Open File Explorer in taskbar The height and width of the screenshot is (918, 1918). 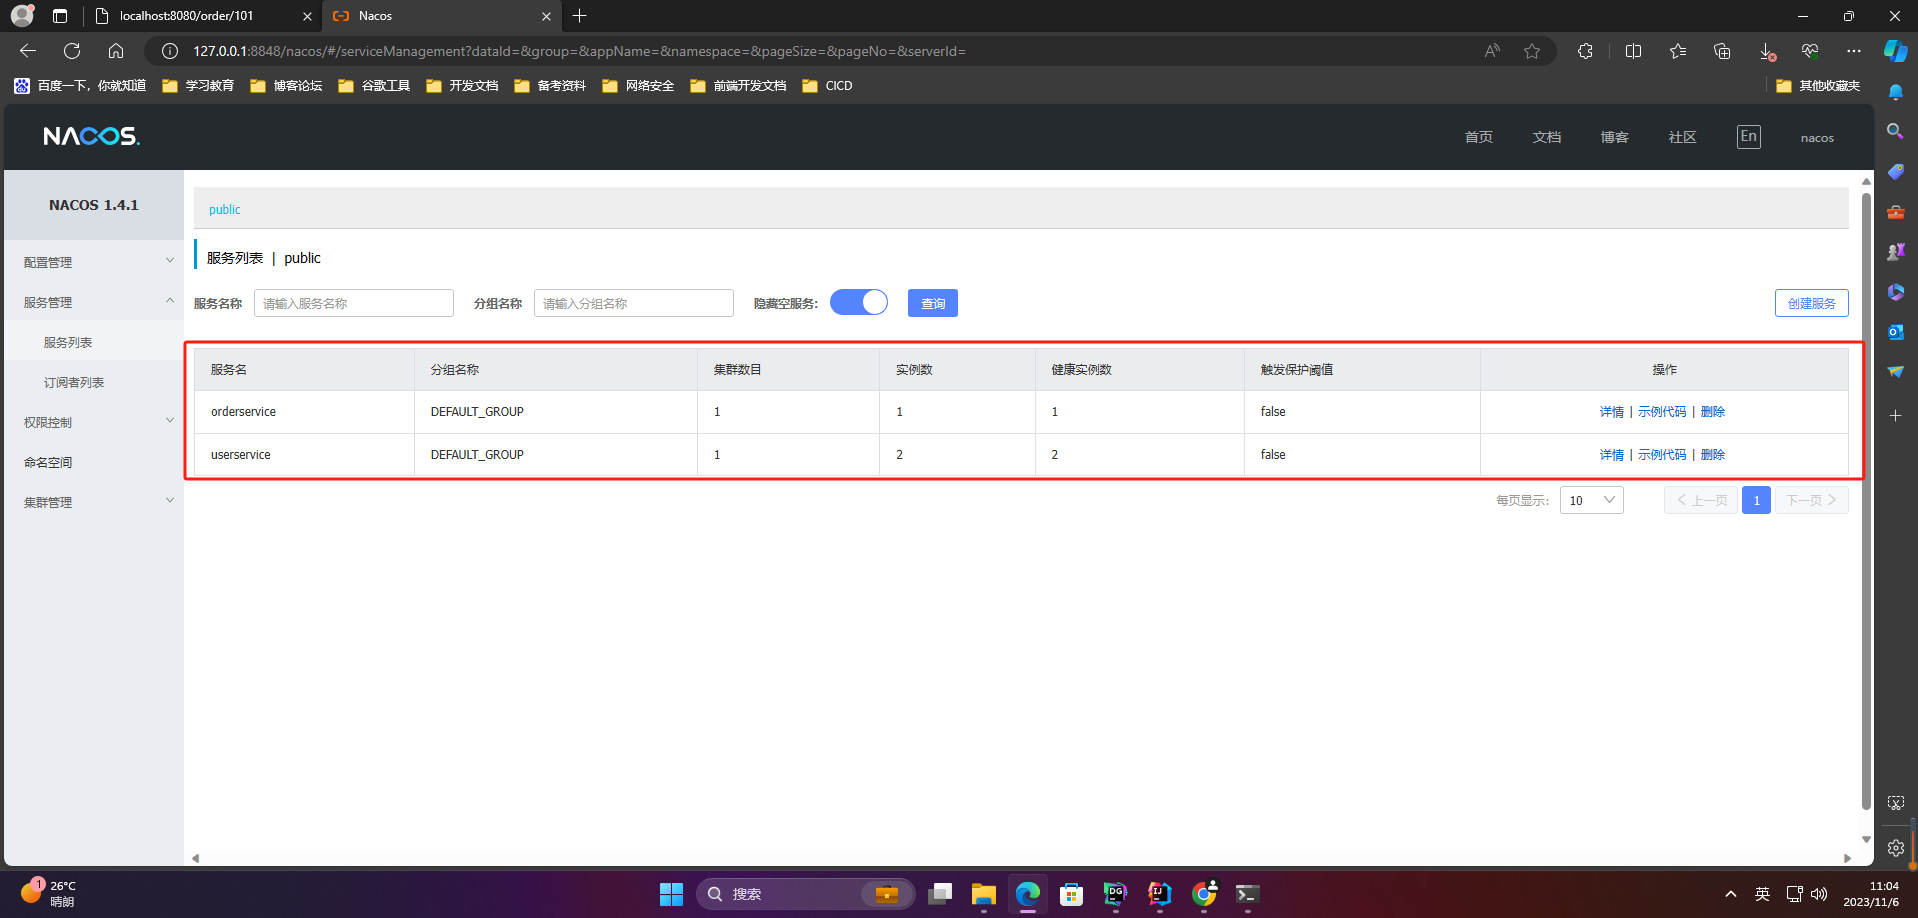pyautogui.click(x=984, y=894)
